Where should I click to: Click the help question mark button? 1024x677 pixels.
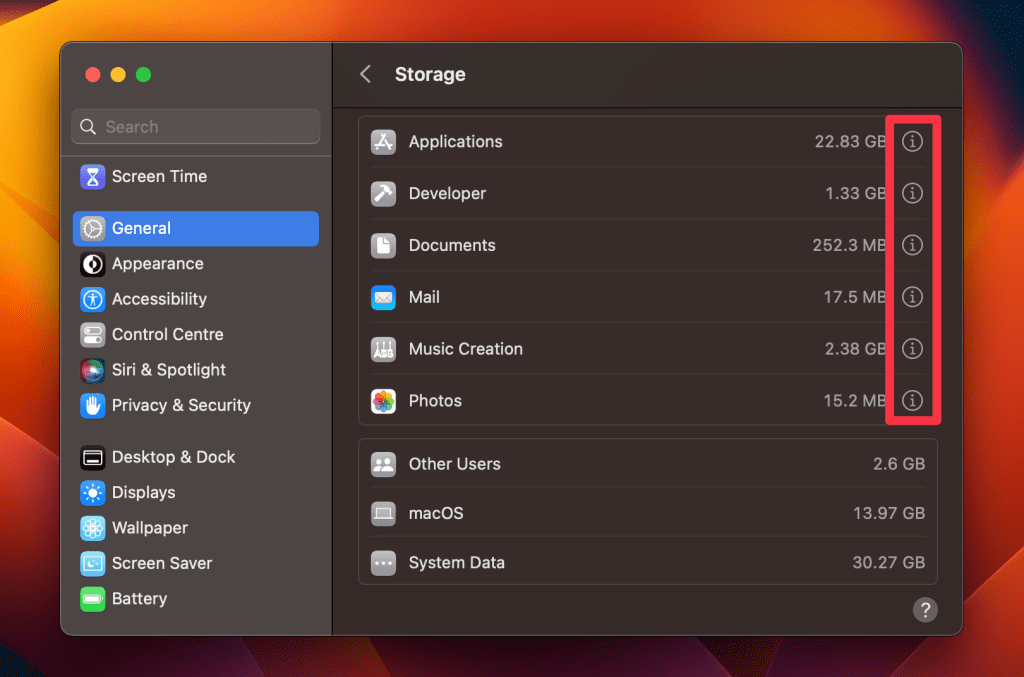pos(925,610)
